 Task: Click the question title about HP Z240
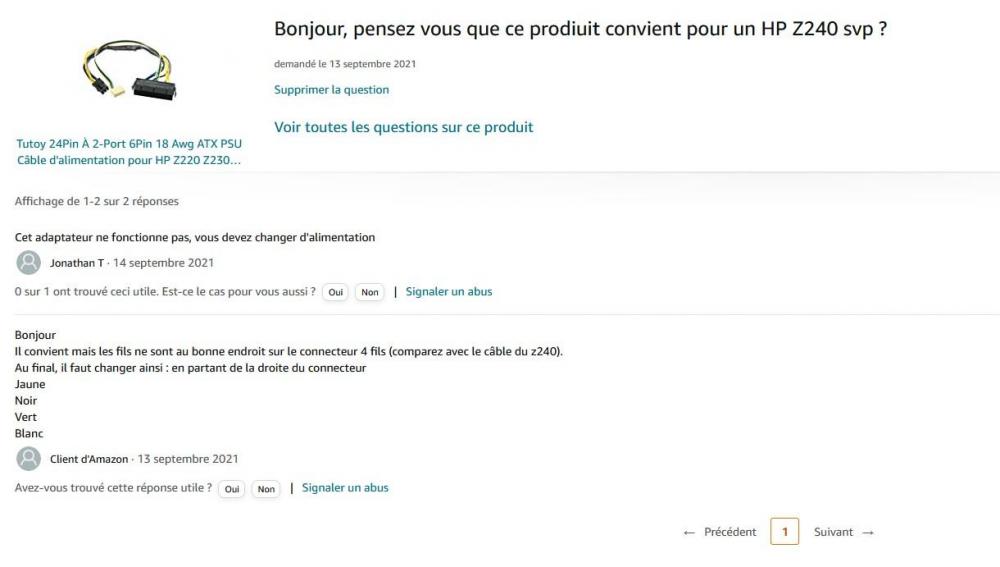[580, 29]
